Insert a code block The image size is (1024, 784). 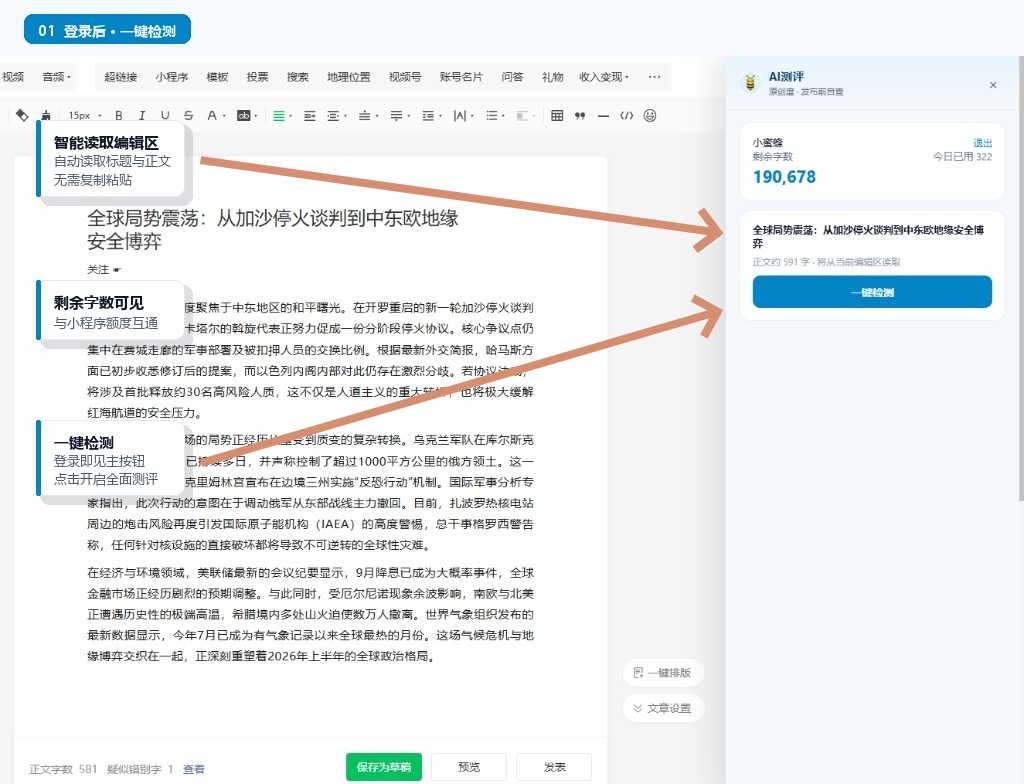pos(626,116)
